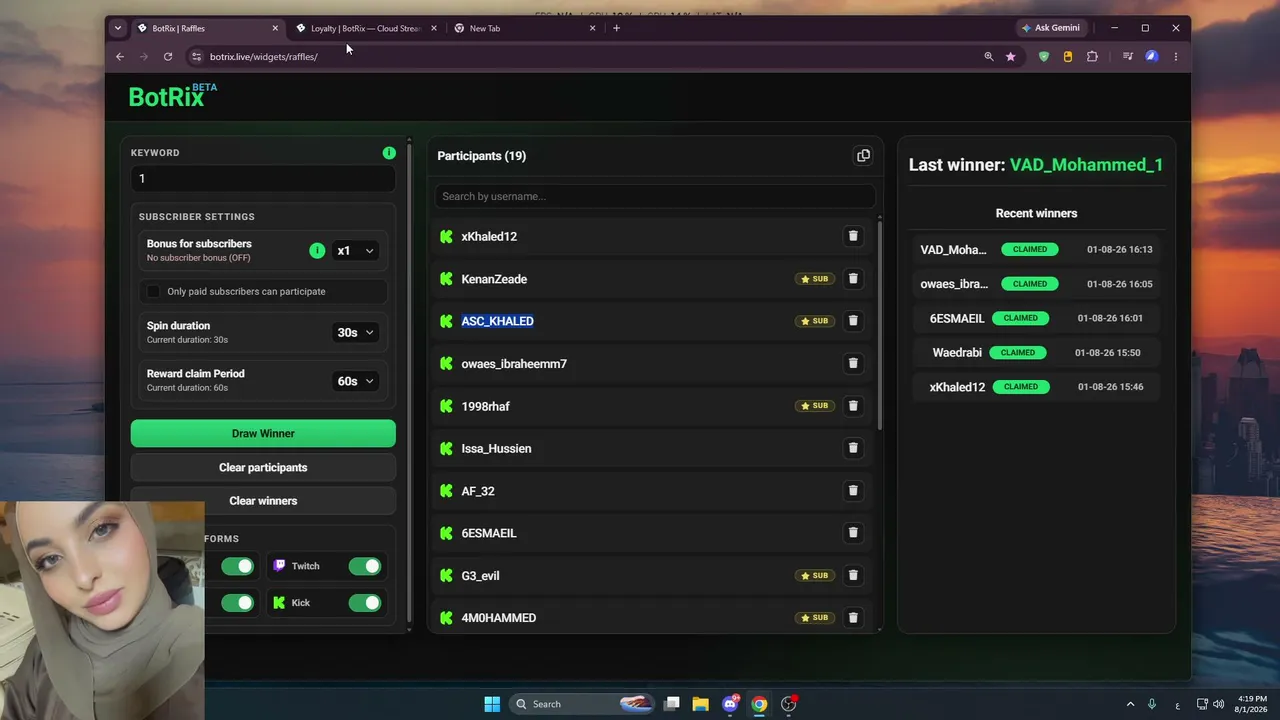
Task: Close the Loyalty | BotRix tab
Action: point(434,28)
